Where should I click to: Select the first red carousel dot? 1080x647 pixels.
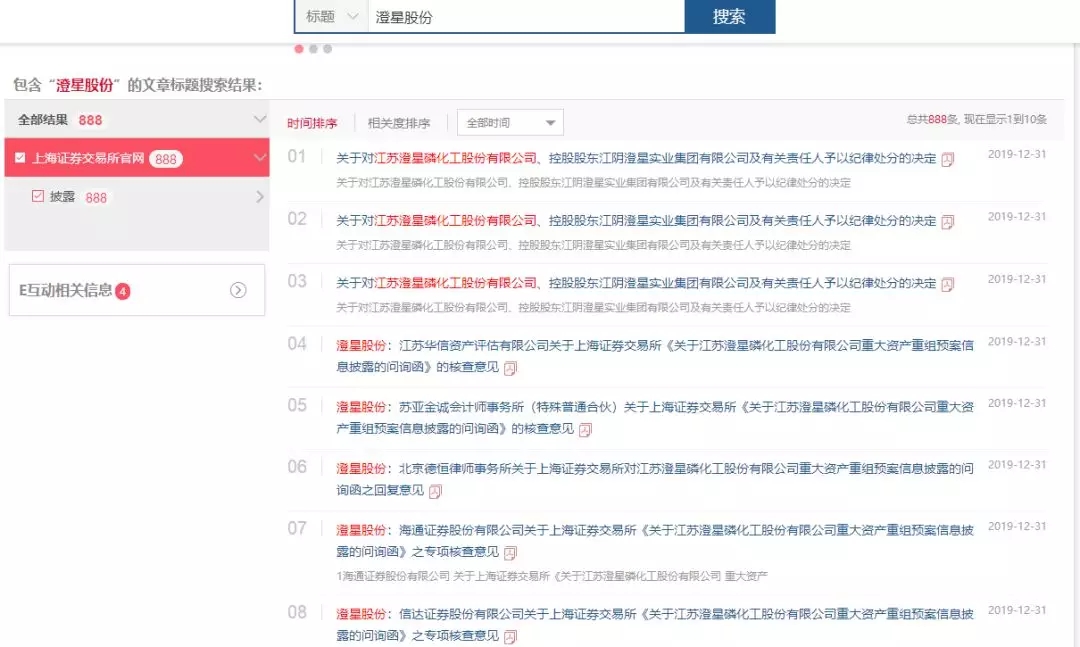click(x=299, y=49)
